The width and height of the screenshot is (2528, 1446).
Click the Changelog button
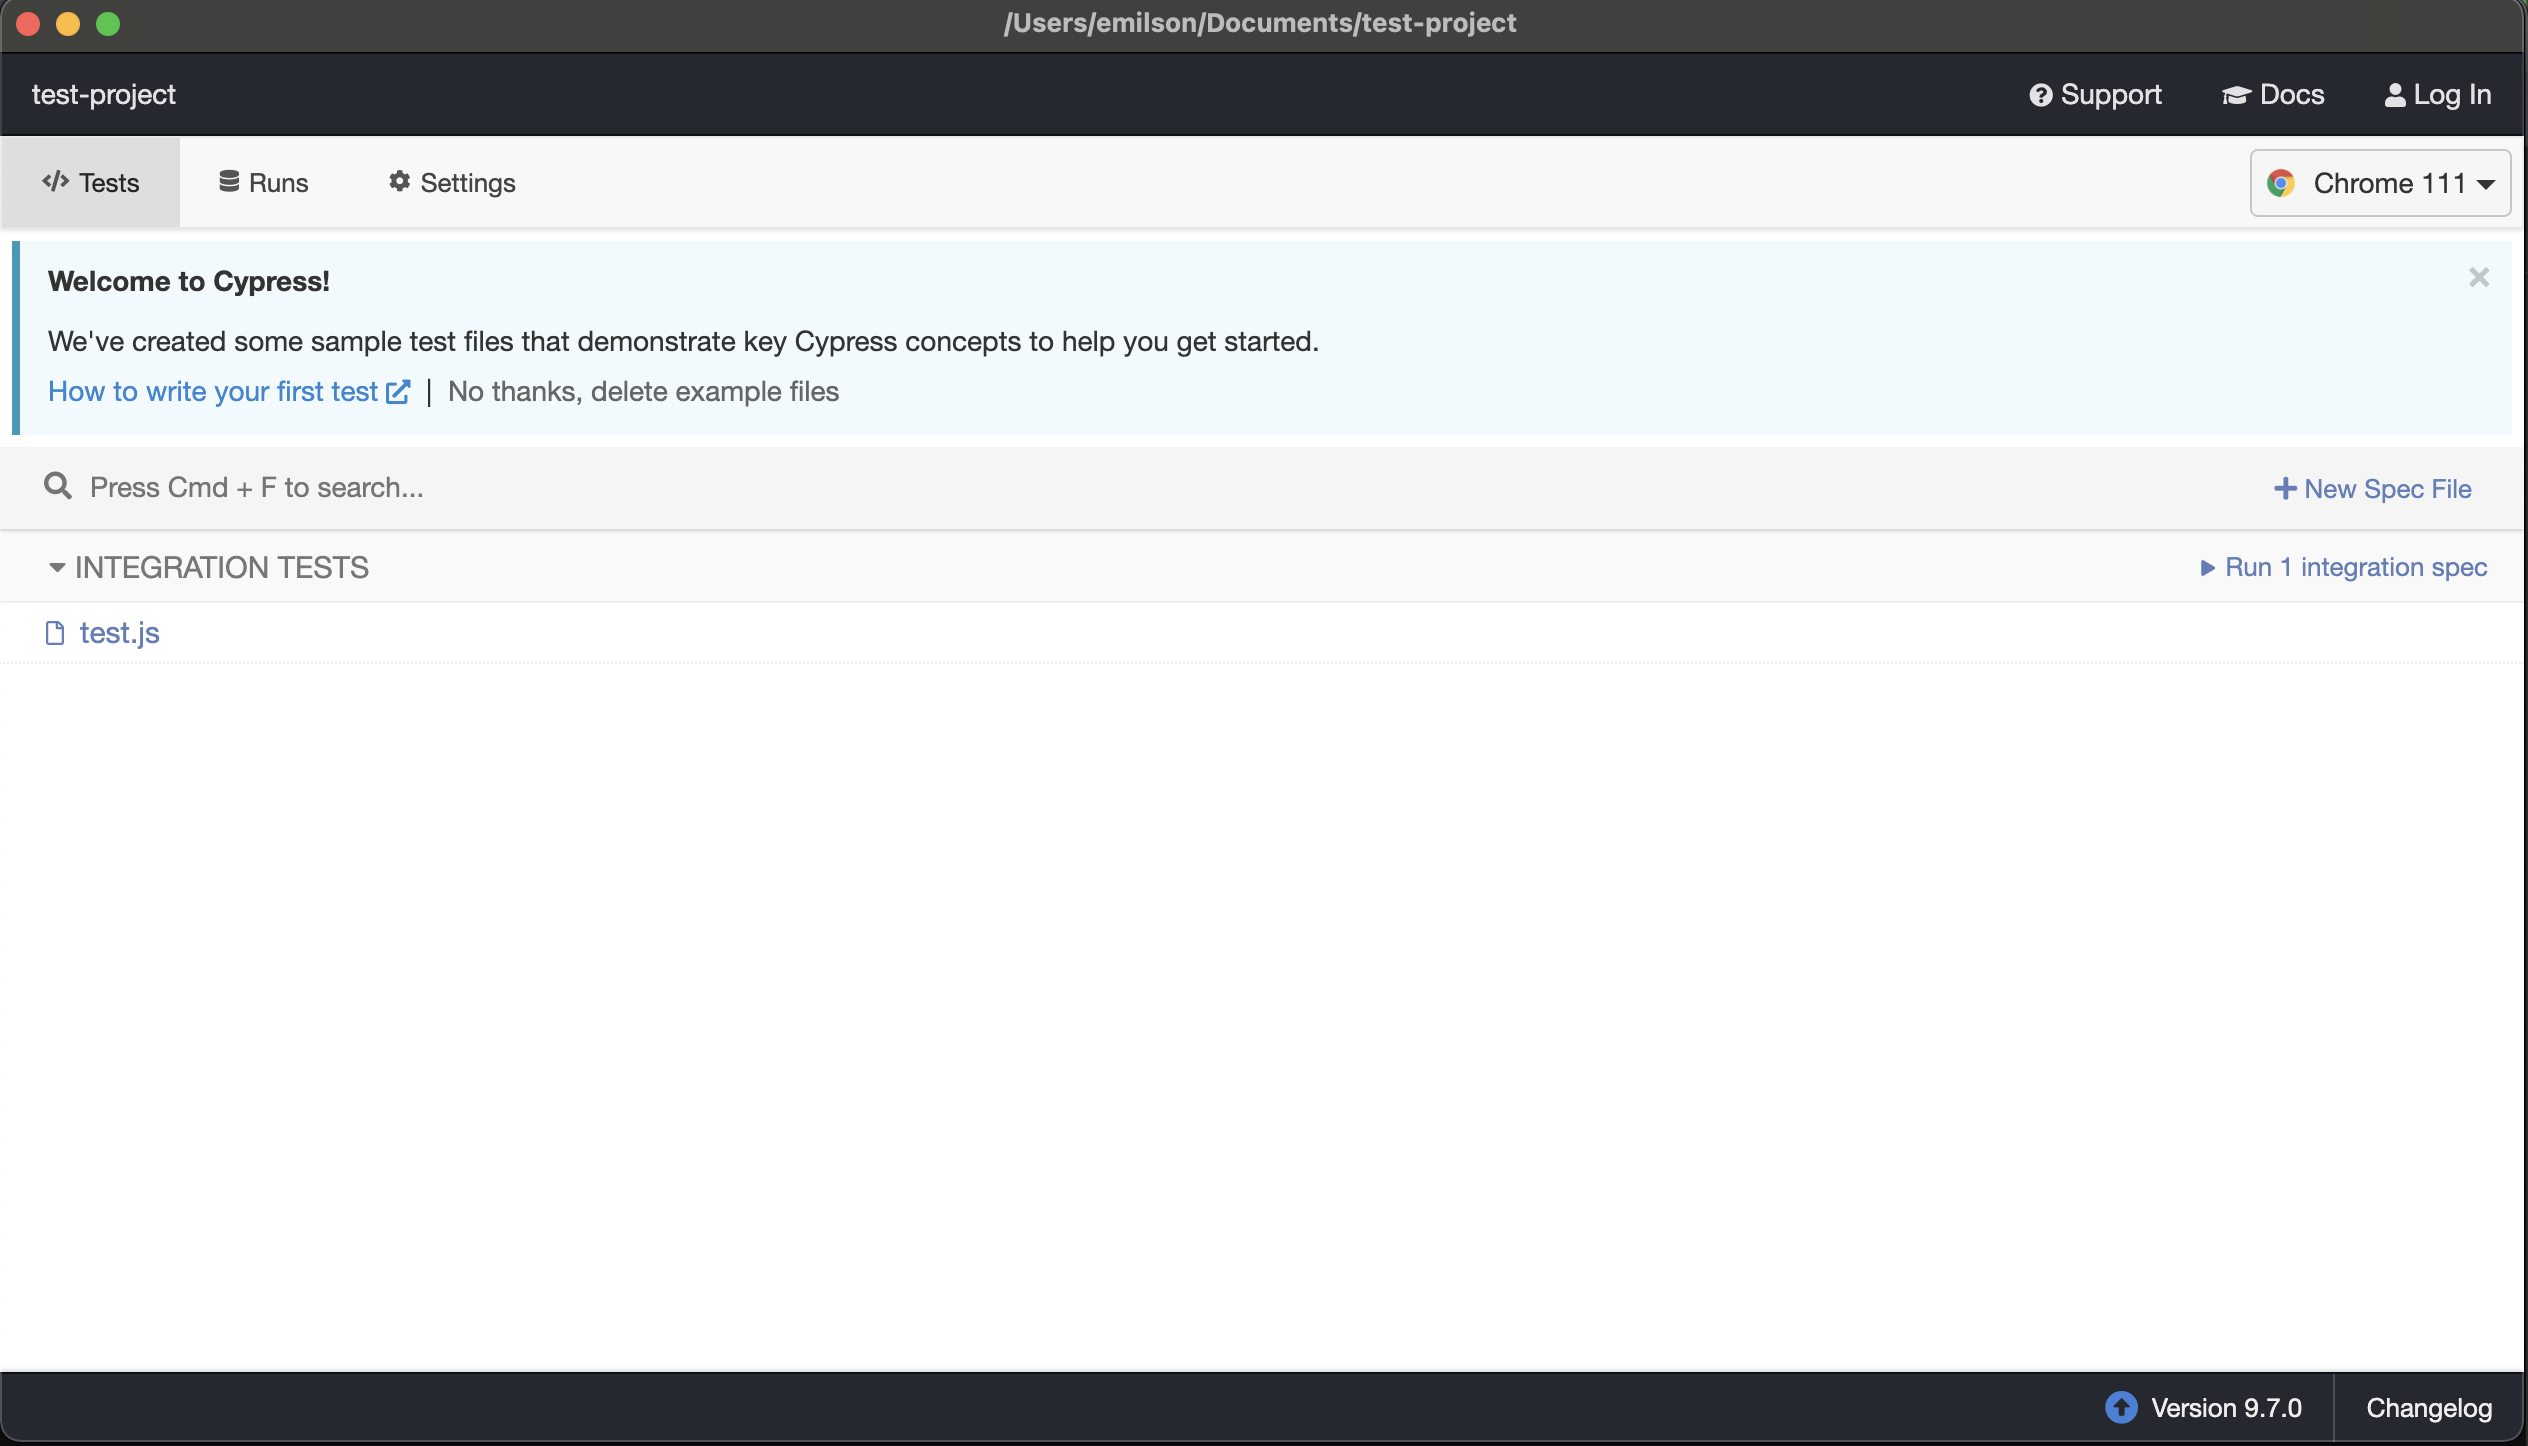point(2427,1408)
